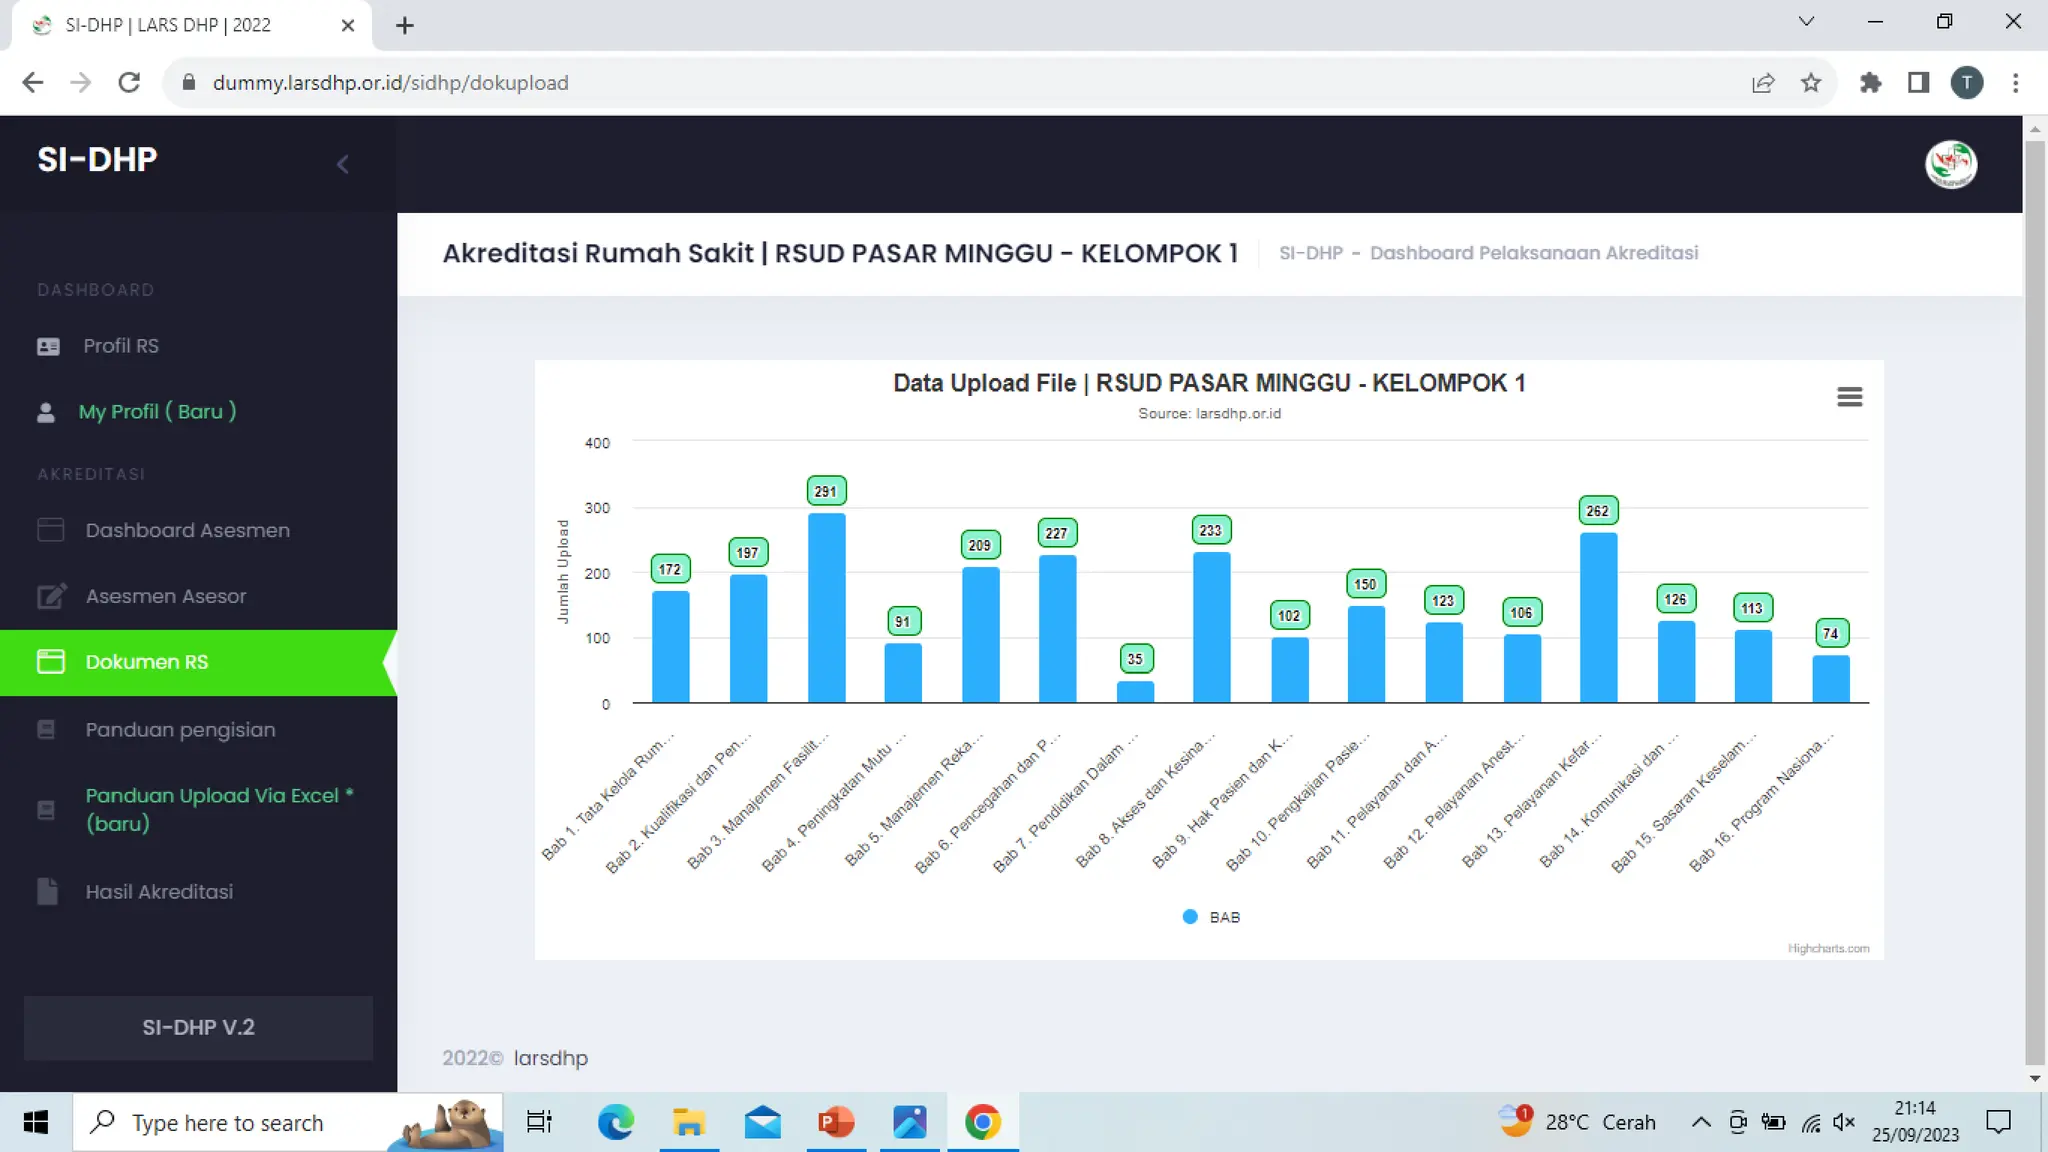Open the chart hamburger context menu
This screenshot has width=2048, height=1152.
click(1849, 397)
